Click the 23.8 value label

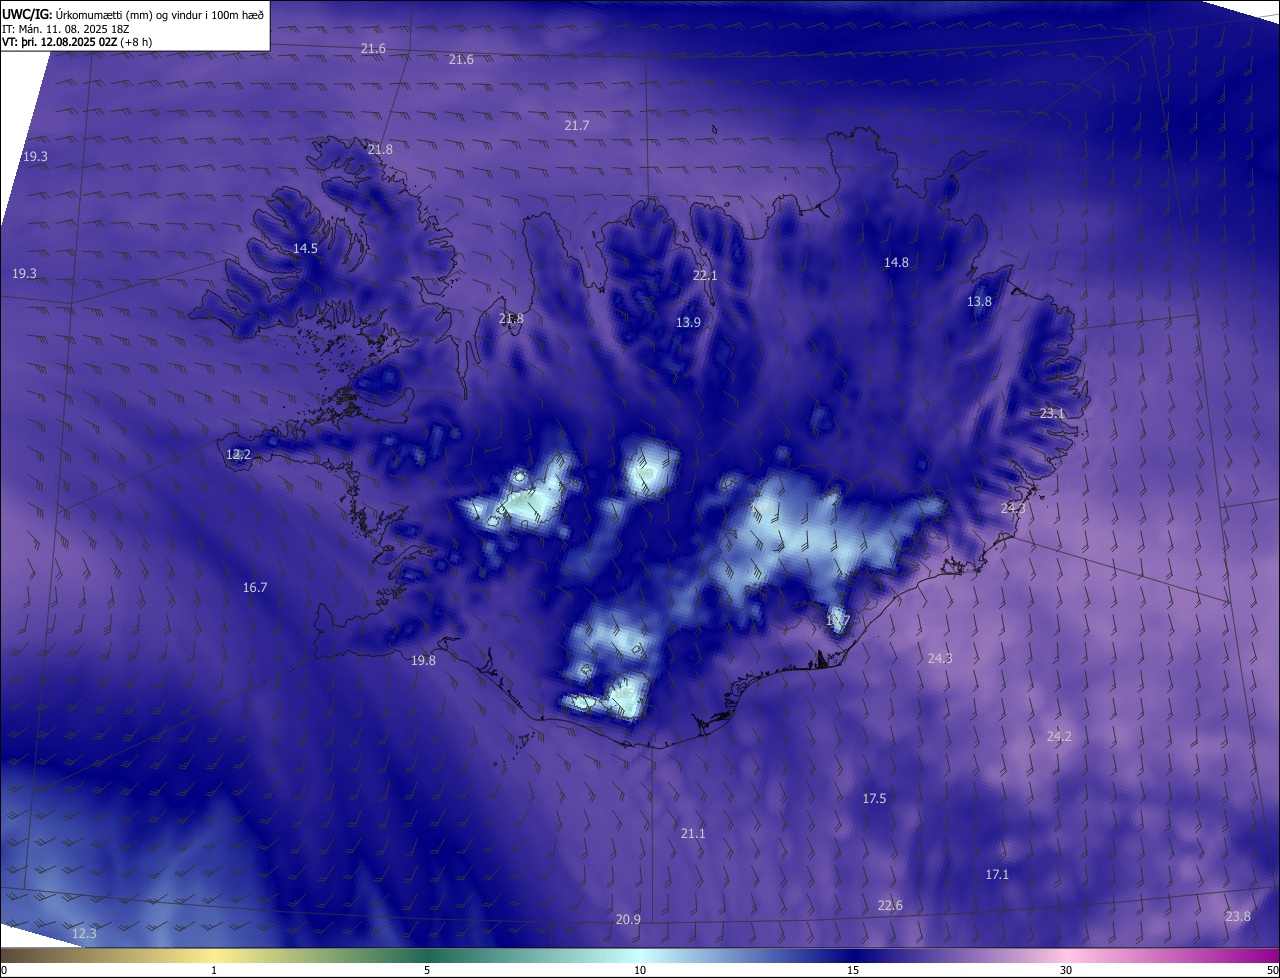[x=1237, y=917]
